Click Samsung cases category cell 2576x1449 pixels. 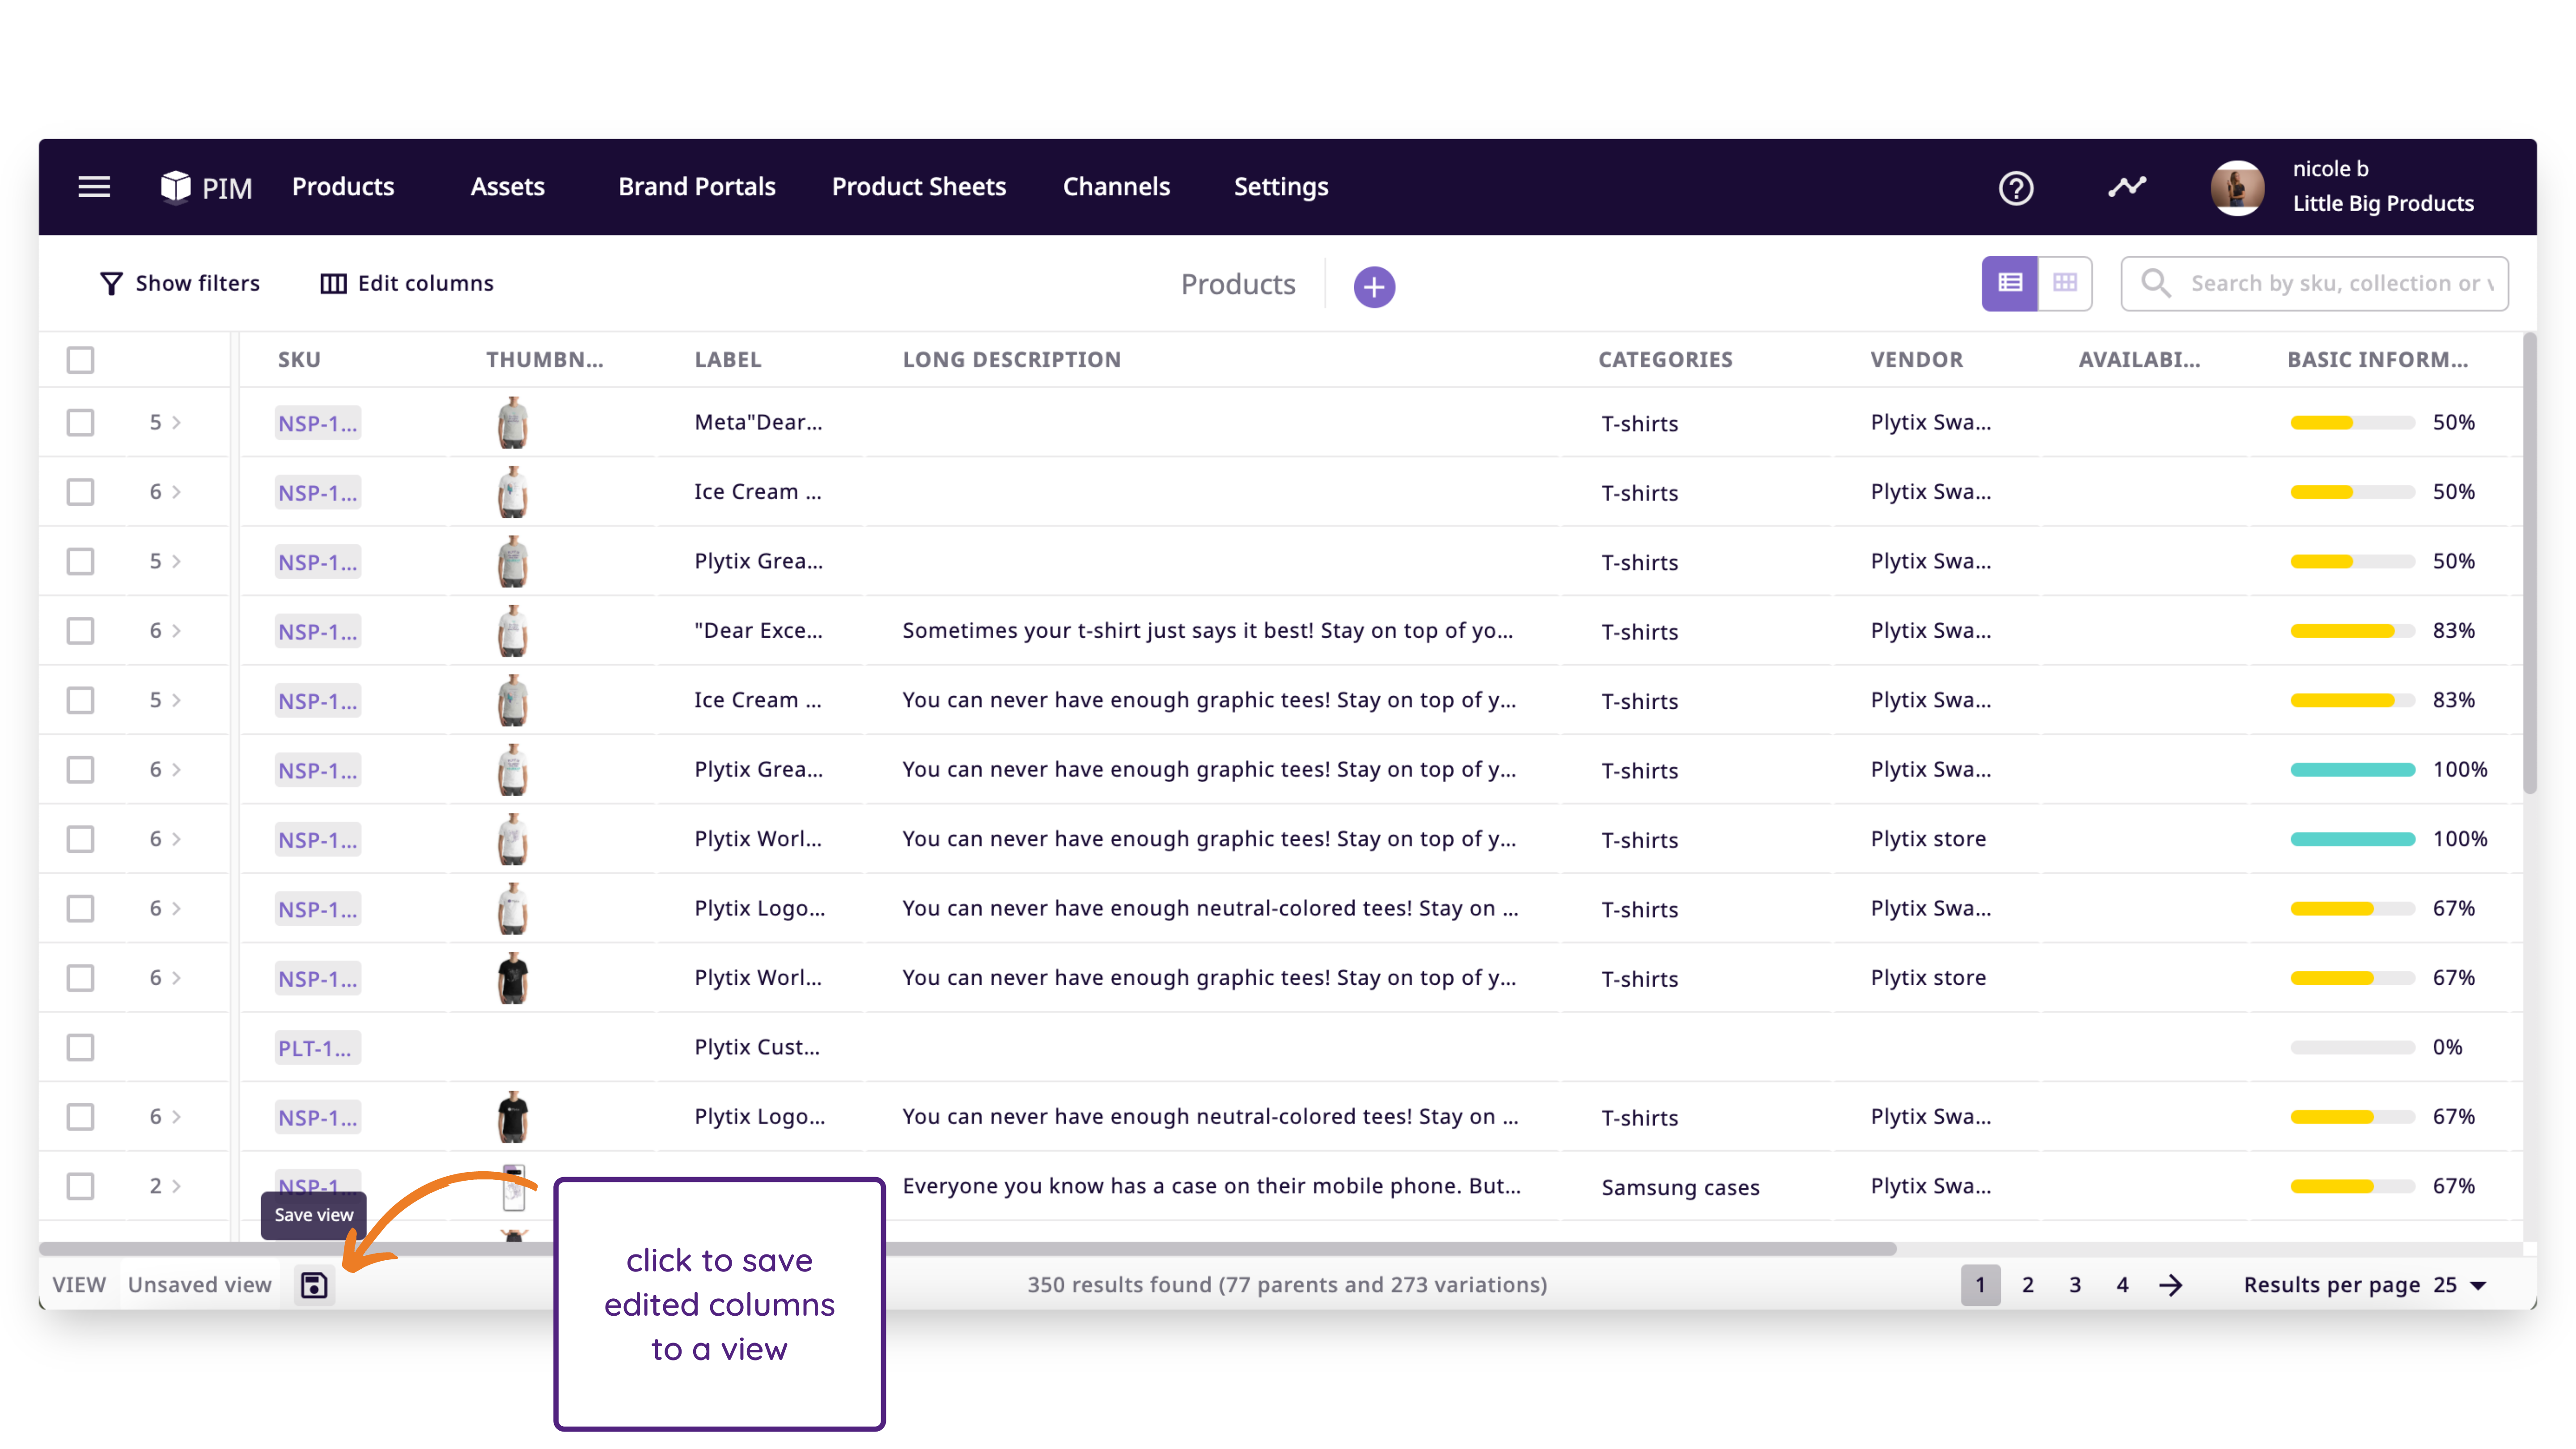(1680, 1187)
